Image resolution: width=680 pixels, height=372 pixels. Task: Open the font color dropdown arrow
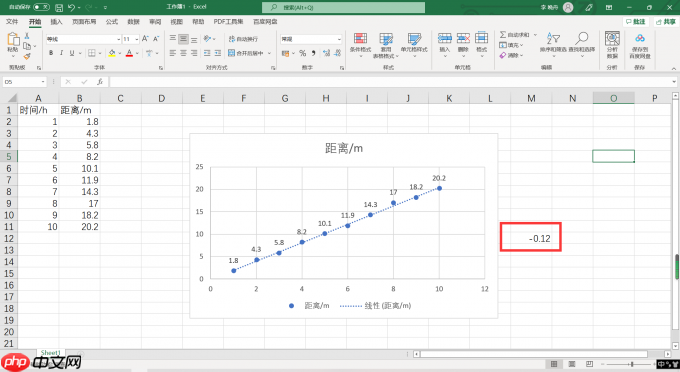137,53
